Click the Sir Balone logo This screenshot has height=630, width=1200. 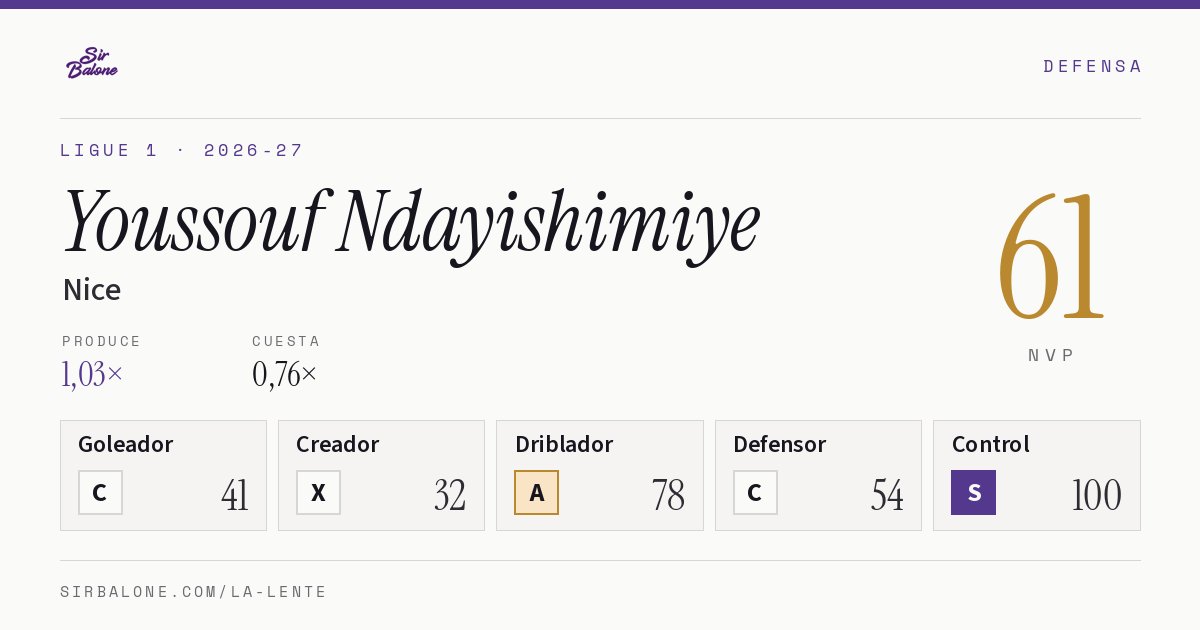(92, 63)
